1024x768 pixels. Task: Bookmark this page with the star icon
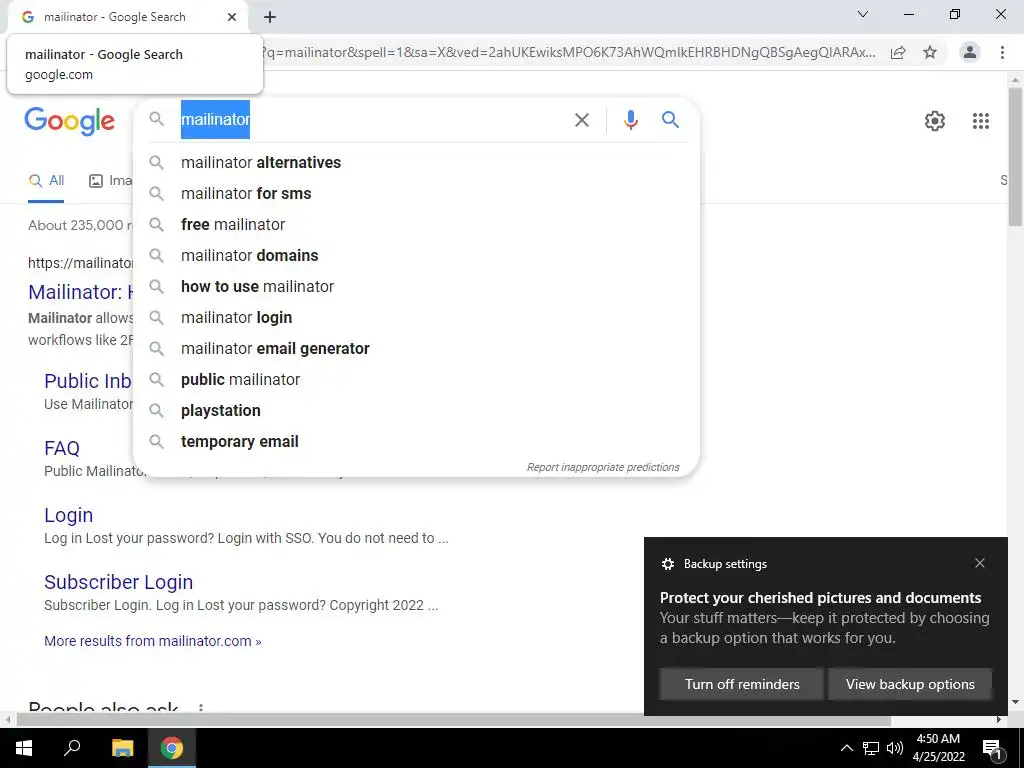(x=930, y=52)
